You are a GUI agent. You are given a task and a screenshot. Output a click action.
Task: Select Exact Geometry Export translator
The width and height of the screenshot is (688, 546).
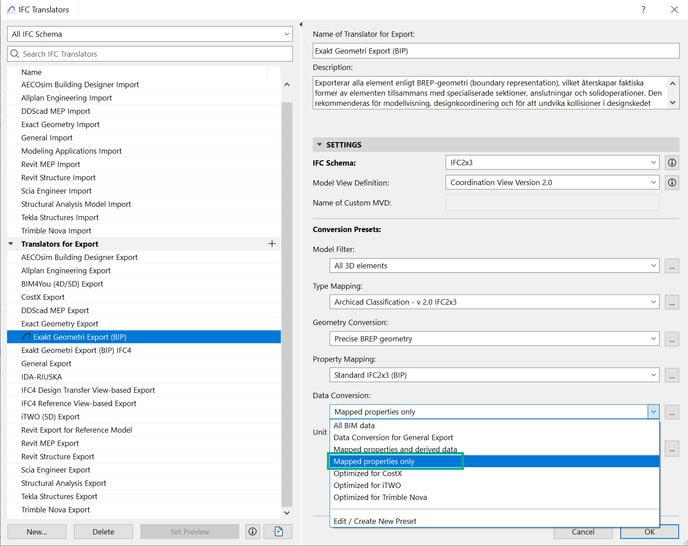[144, 323]
